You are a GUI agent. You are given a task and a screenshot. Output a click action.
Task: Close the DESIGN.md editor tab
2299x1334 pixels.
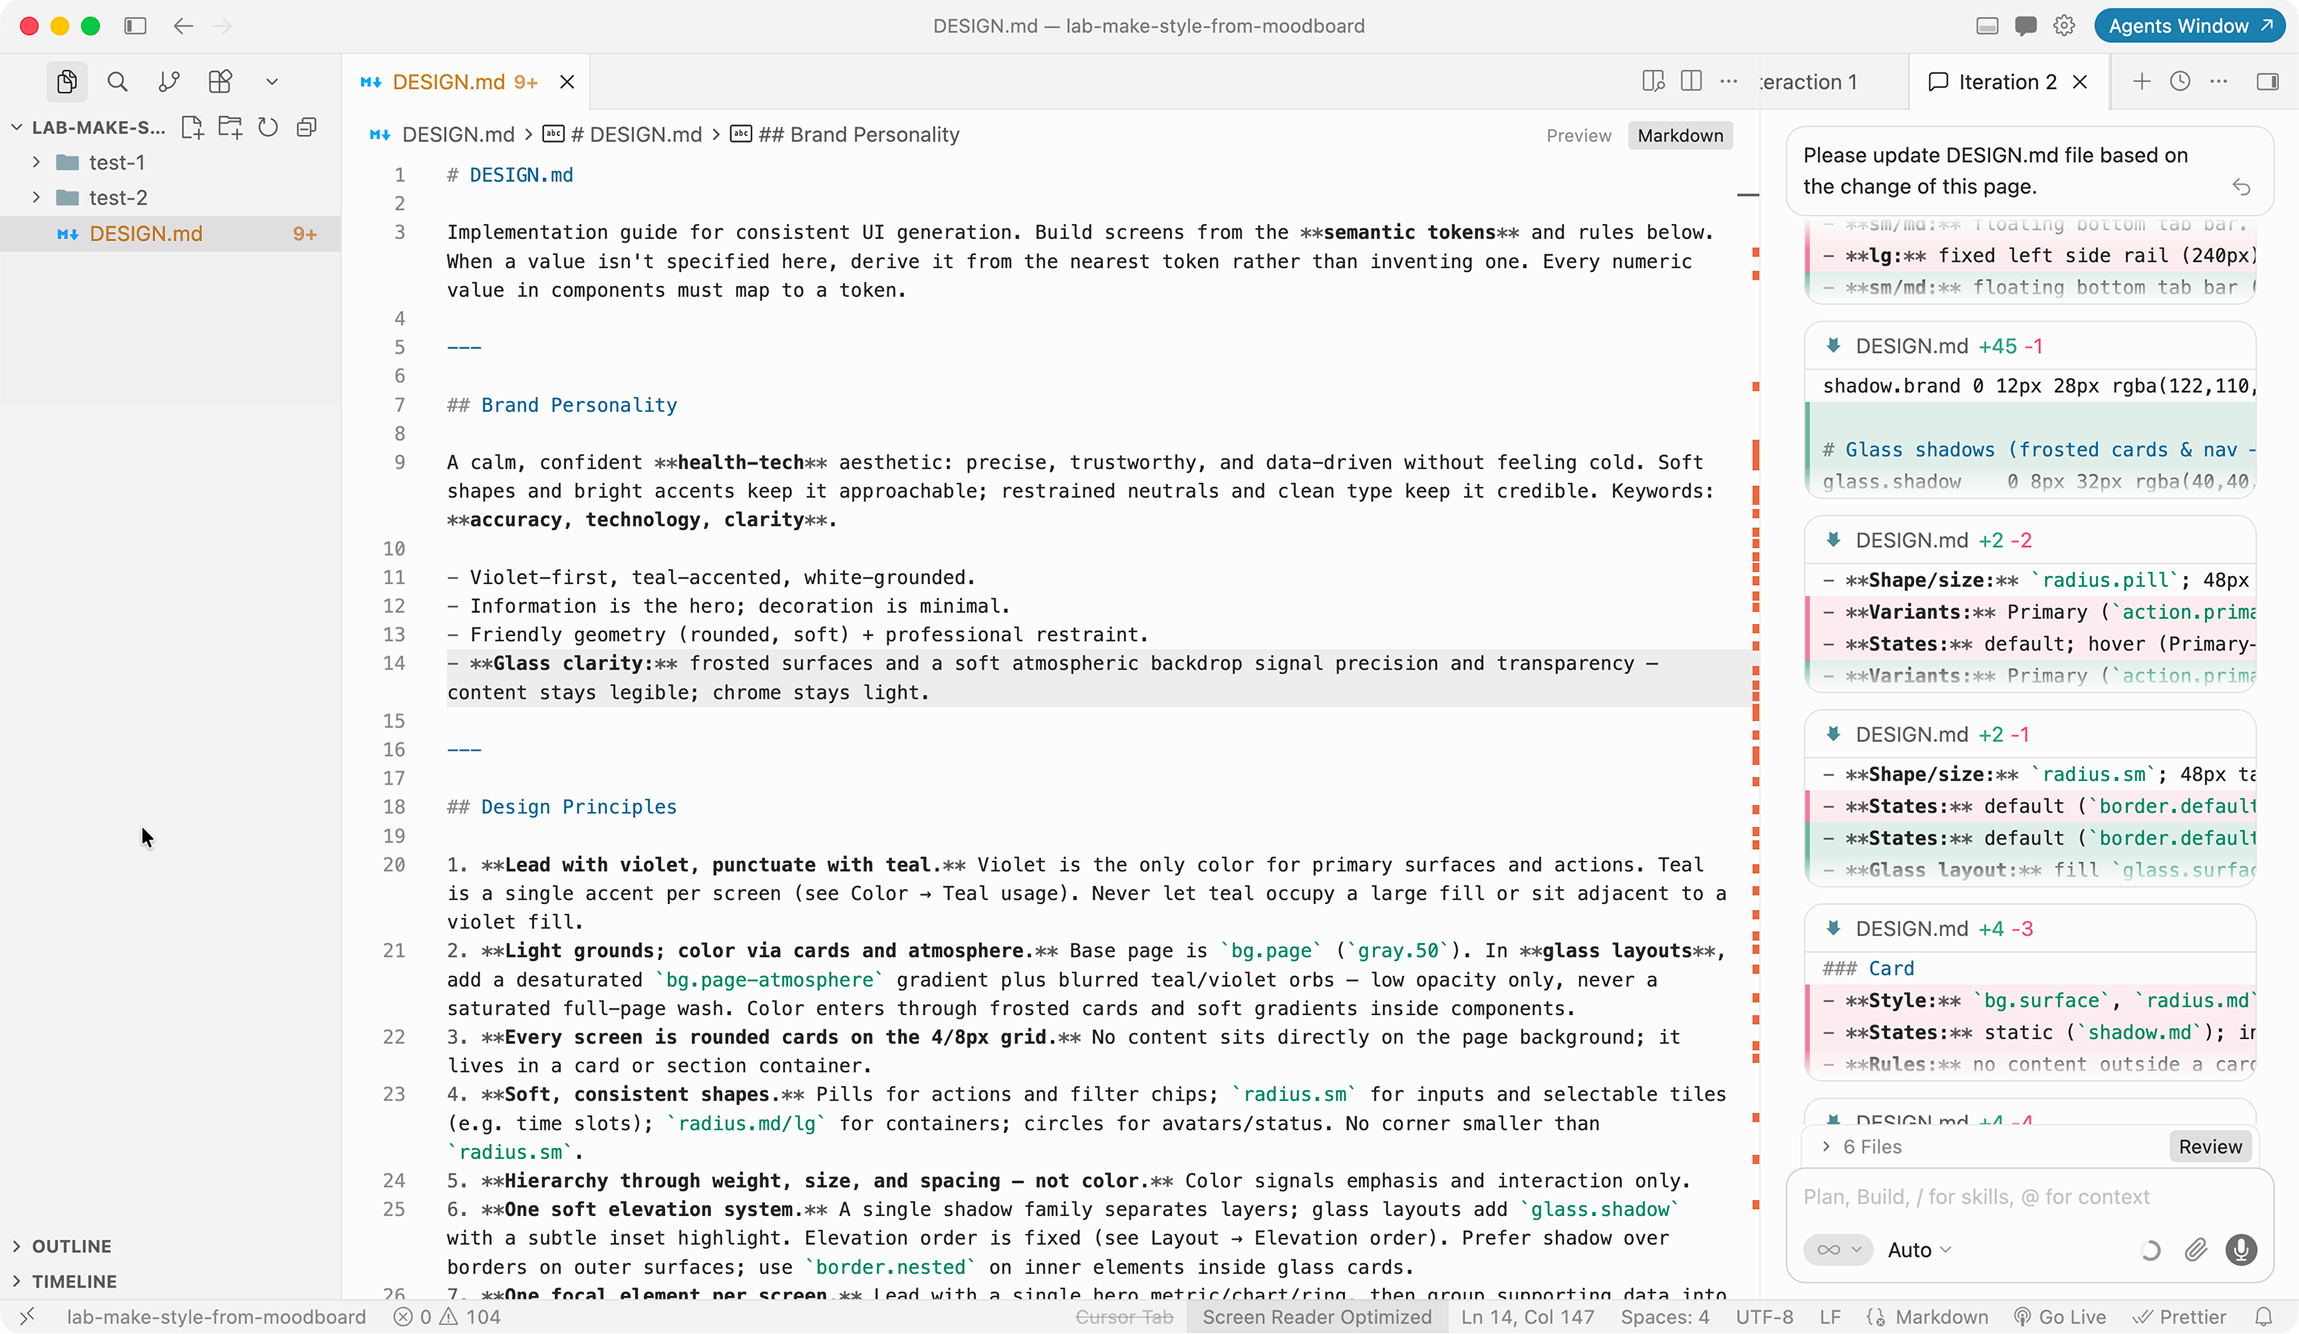pyautogui.click(x=567, y=82)
